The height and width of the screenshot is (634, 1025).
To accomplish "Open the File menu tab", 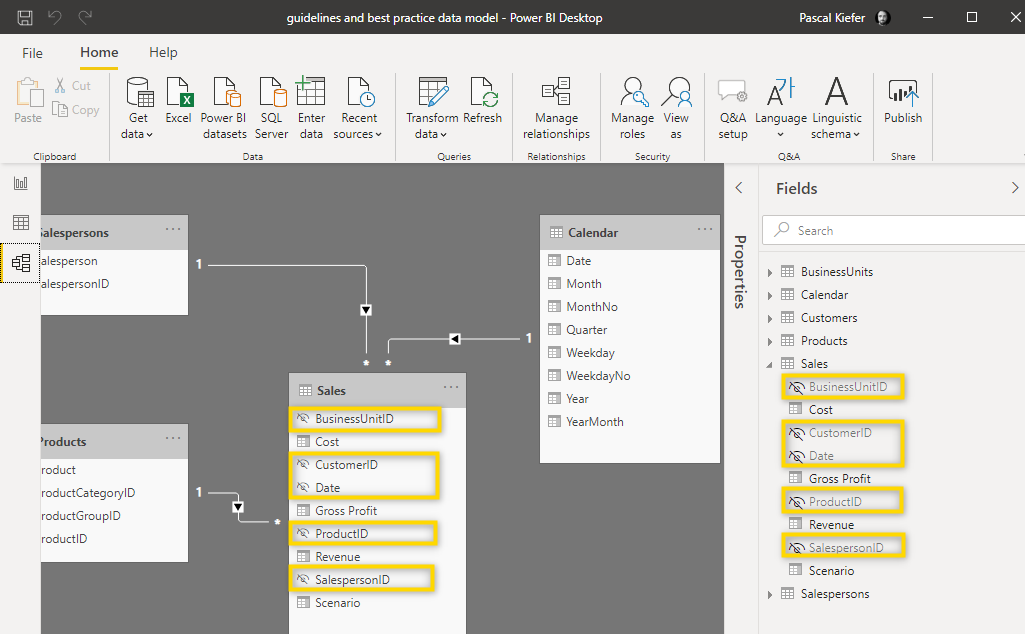I will coord(32,53).
